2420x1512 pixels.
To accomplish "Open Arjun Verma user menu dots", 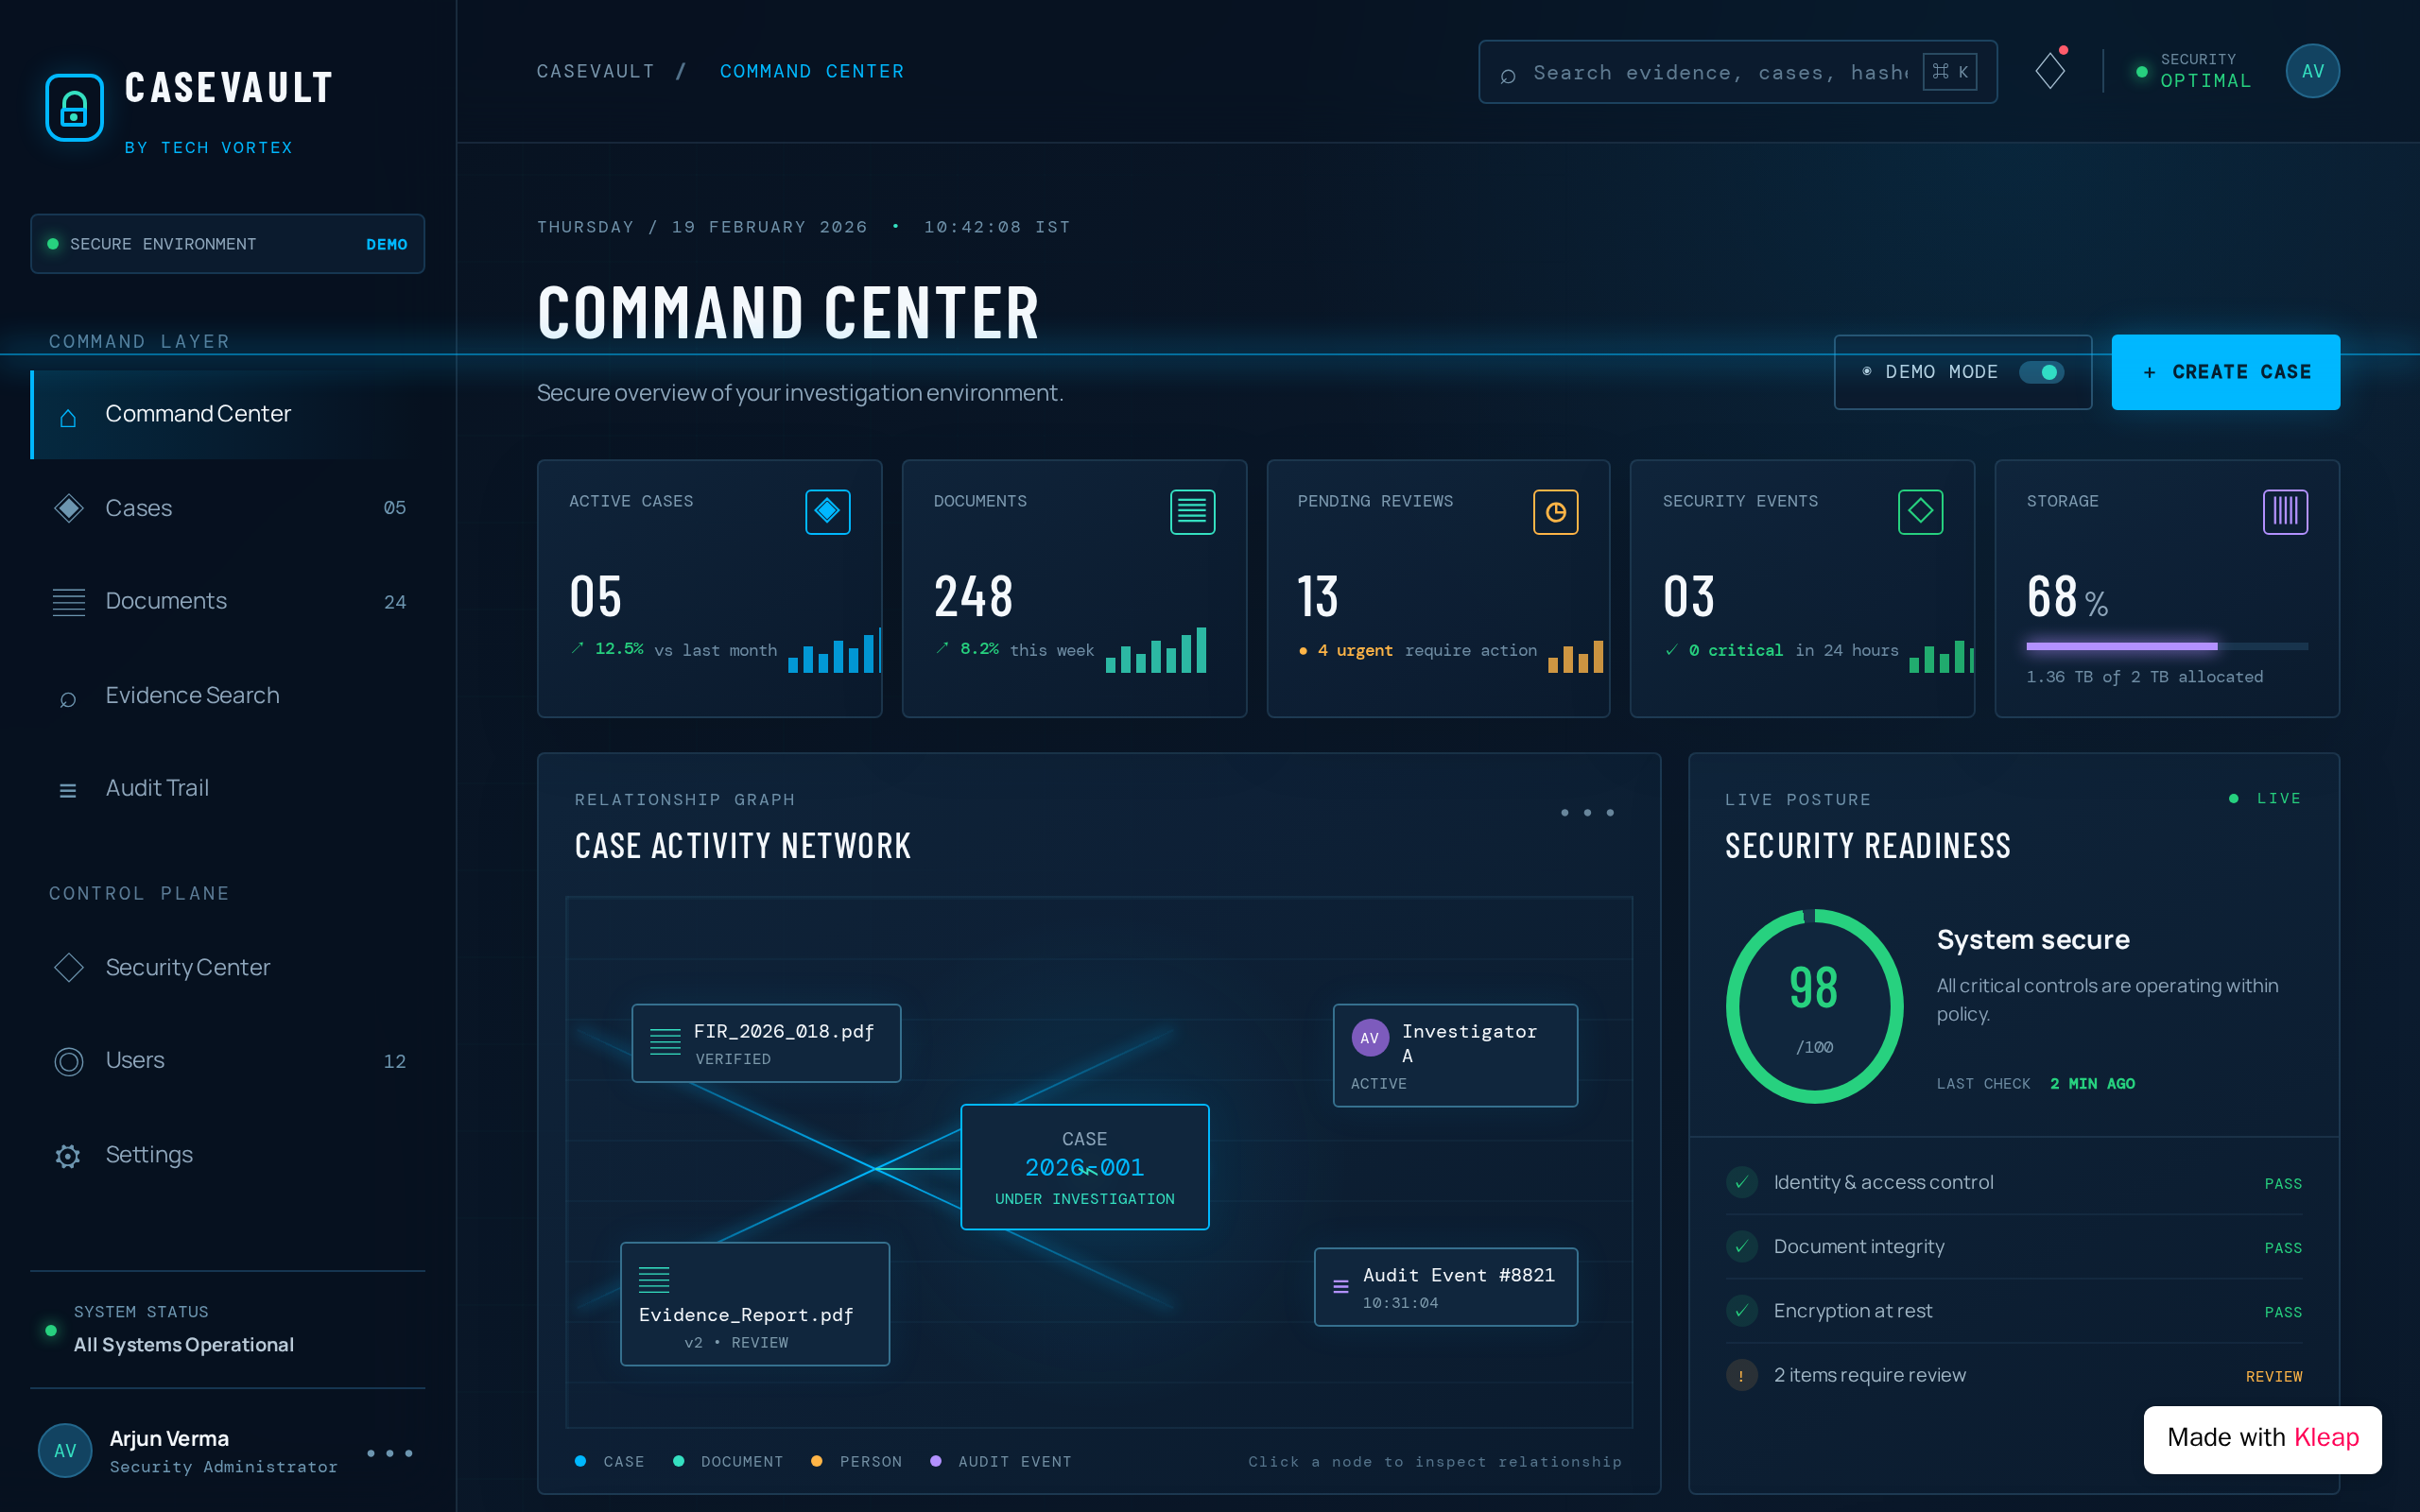I will pyautogui.click(x=389, y=1453).
